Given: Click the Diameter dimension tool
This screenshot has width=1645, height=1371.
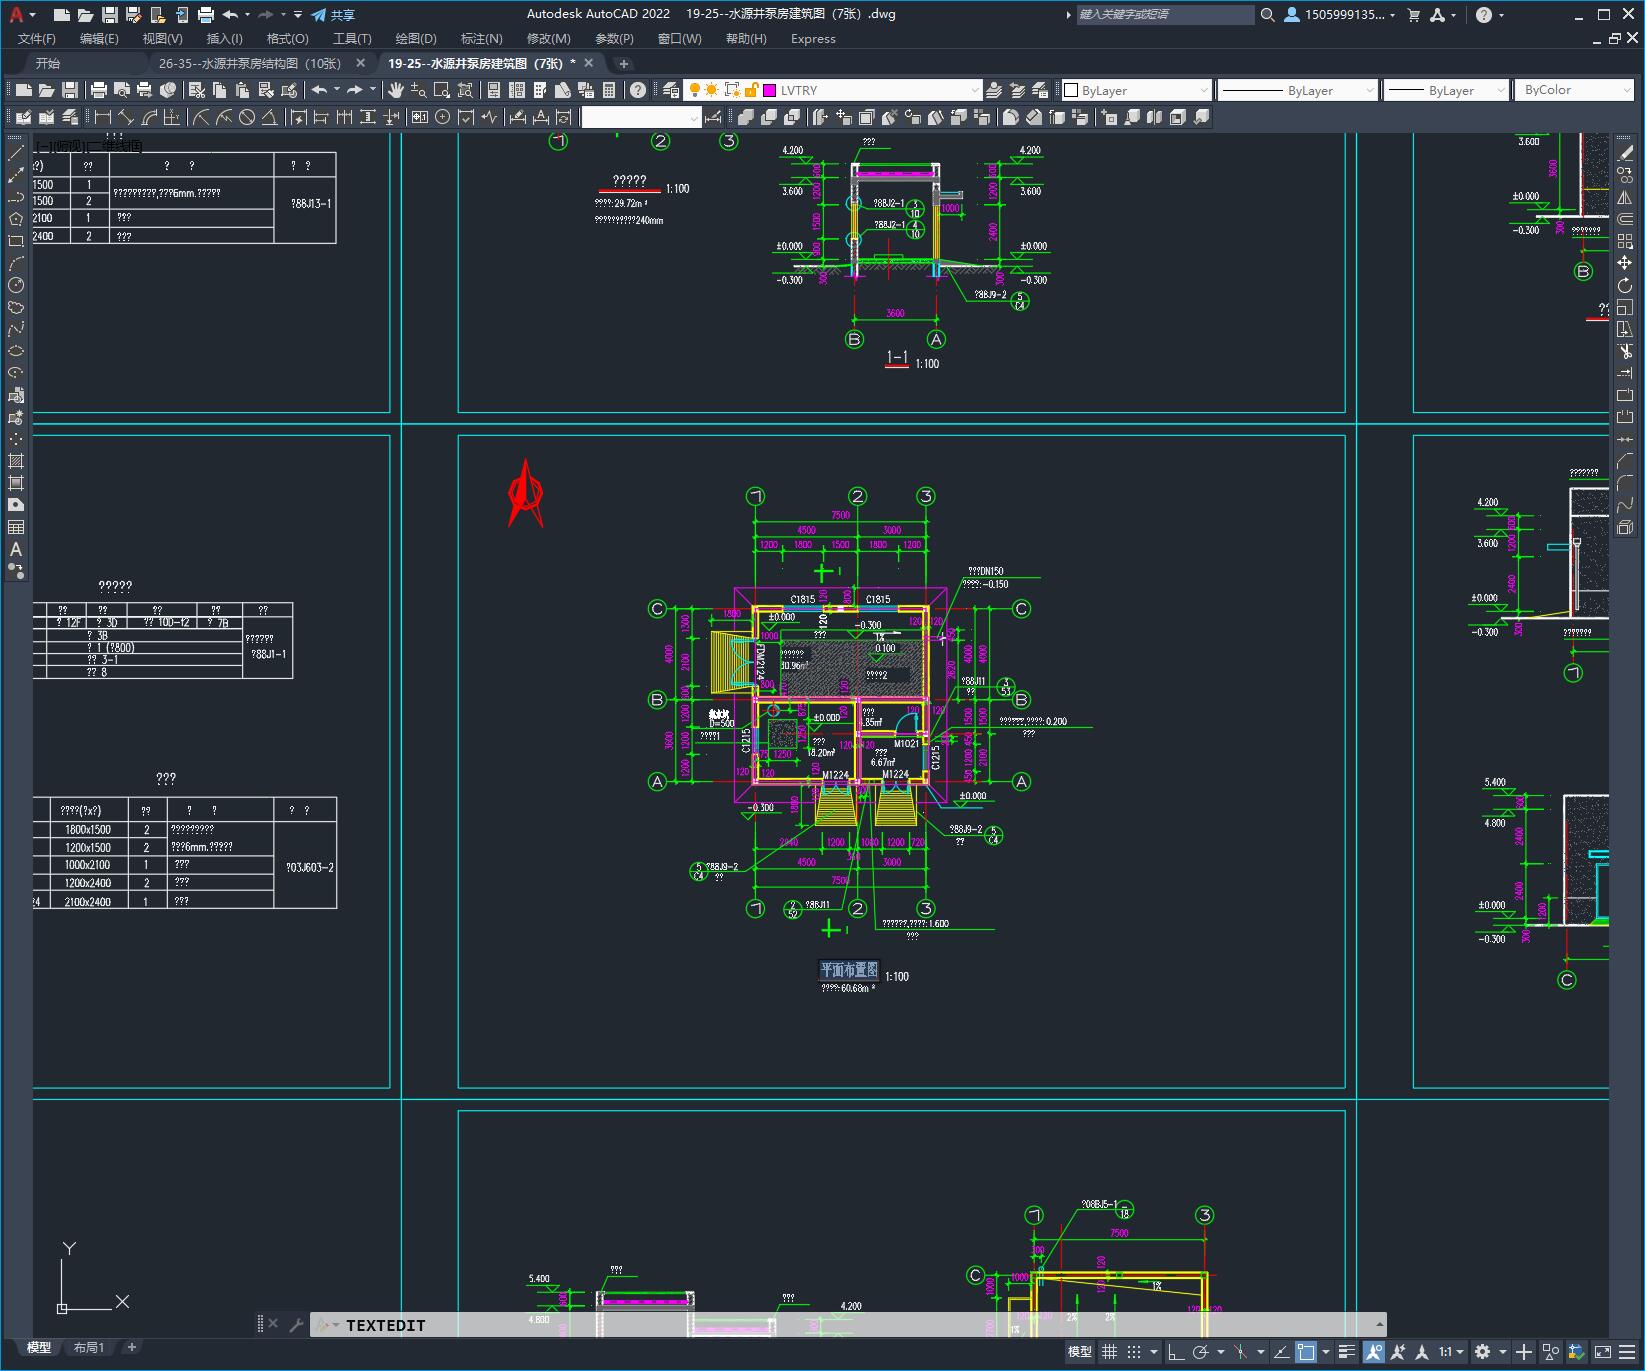Looking at the screenshot, I should 247,117.
